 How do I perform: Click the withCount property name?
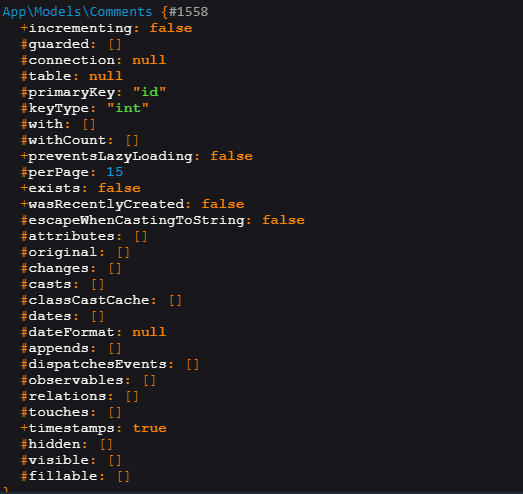[x=67, y=140]
